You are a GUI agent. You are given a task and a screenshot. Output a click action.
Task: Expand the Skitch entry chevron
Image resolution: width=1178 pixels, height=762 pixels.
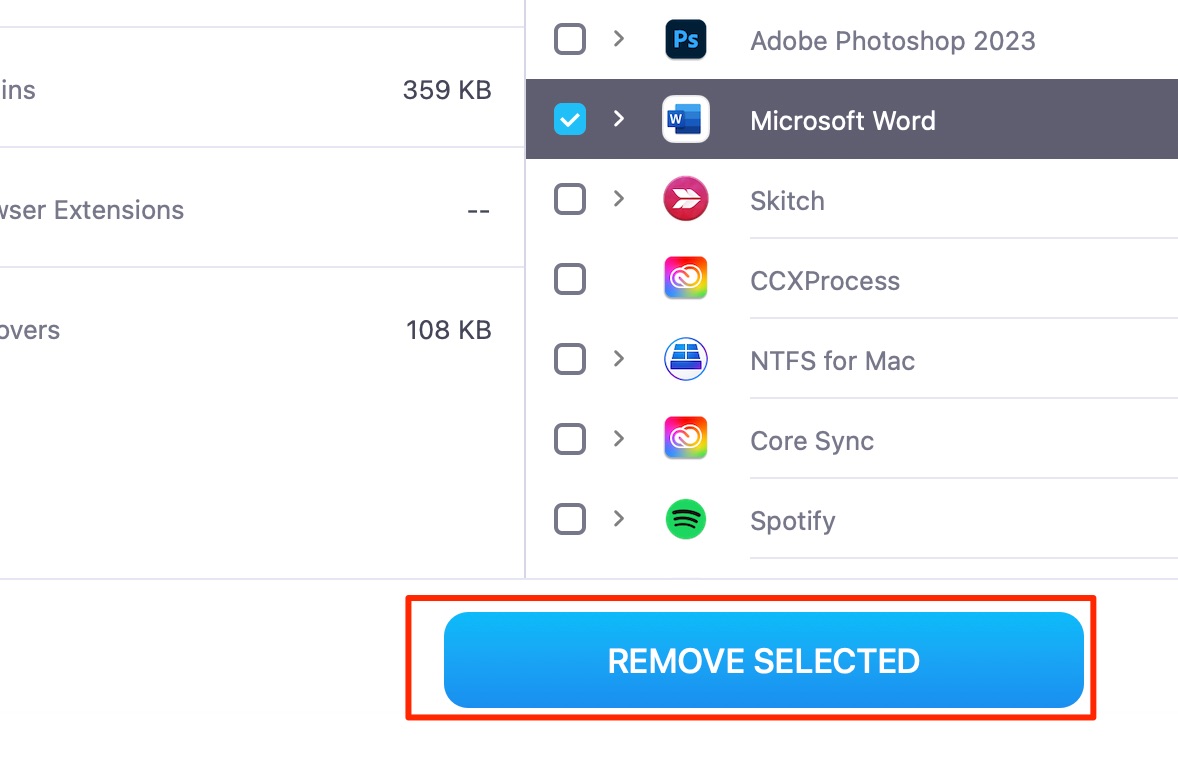[618, 199]
